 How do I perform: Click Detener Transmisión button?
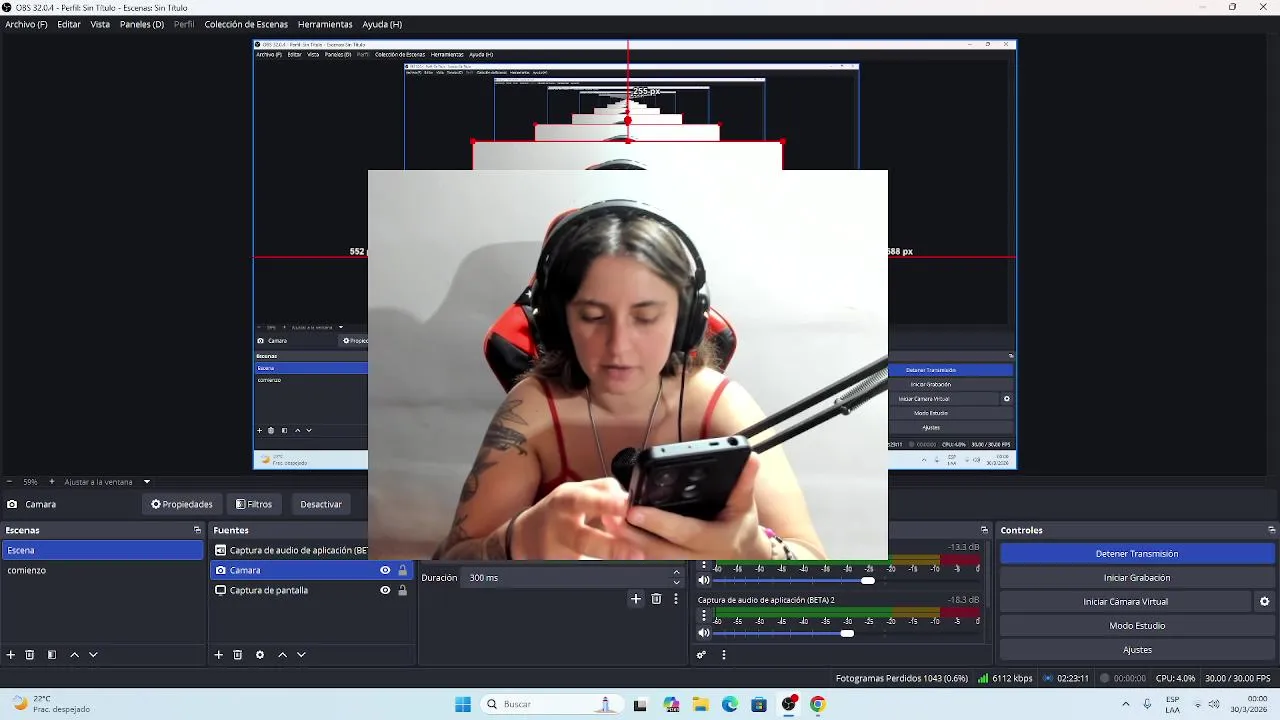pyautogui.click(x=1137, y=554)
